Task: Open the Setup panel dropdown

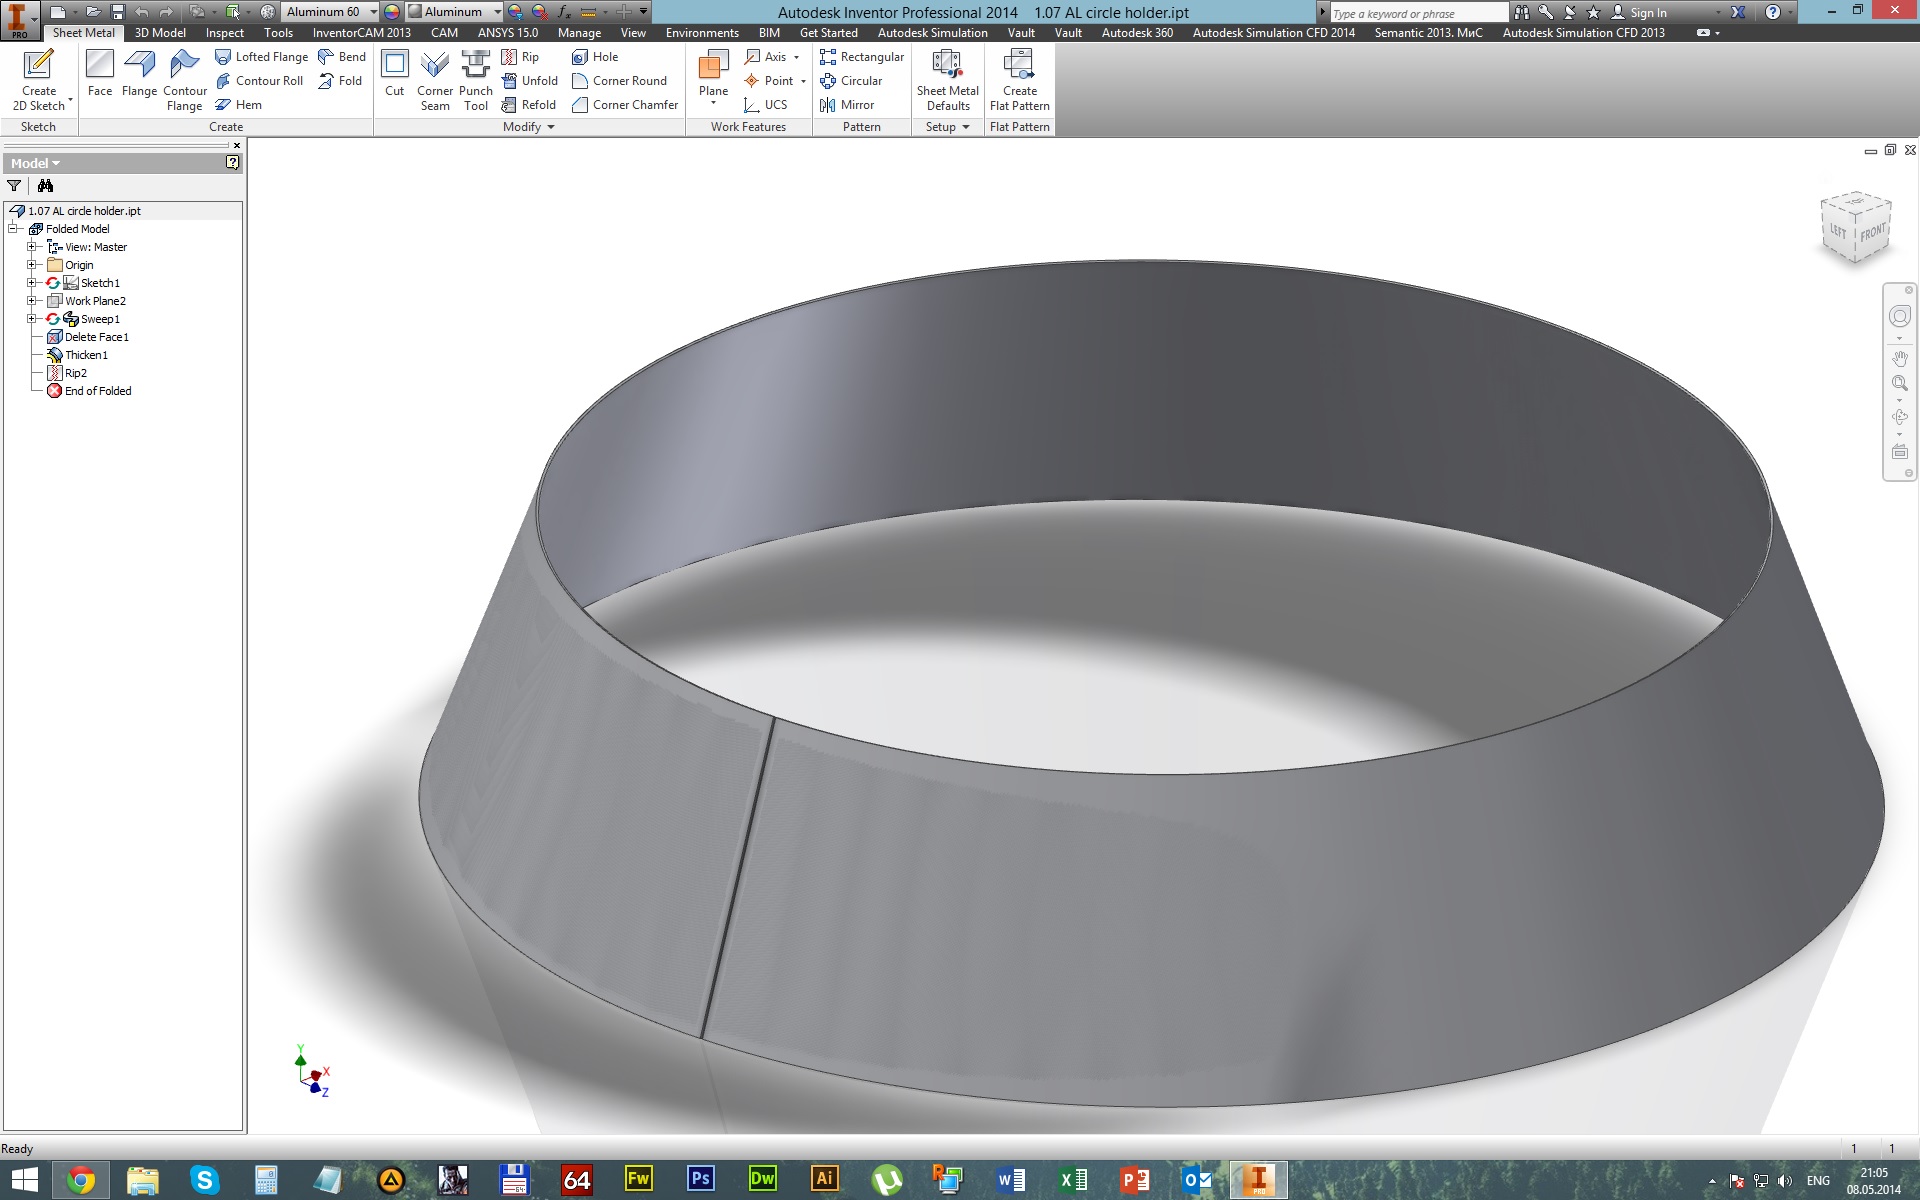Action: (x=948, y=127)
